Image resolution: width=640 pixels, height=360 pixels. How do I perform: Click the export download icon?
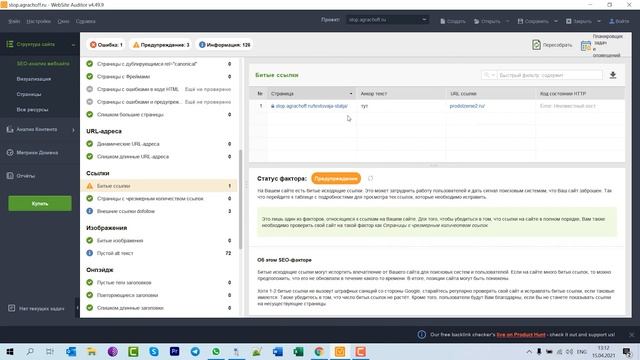coord(613,75)
